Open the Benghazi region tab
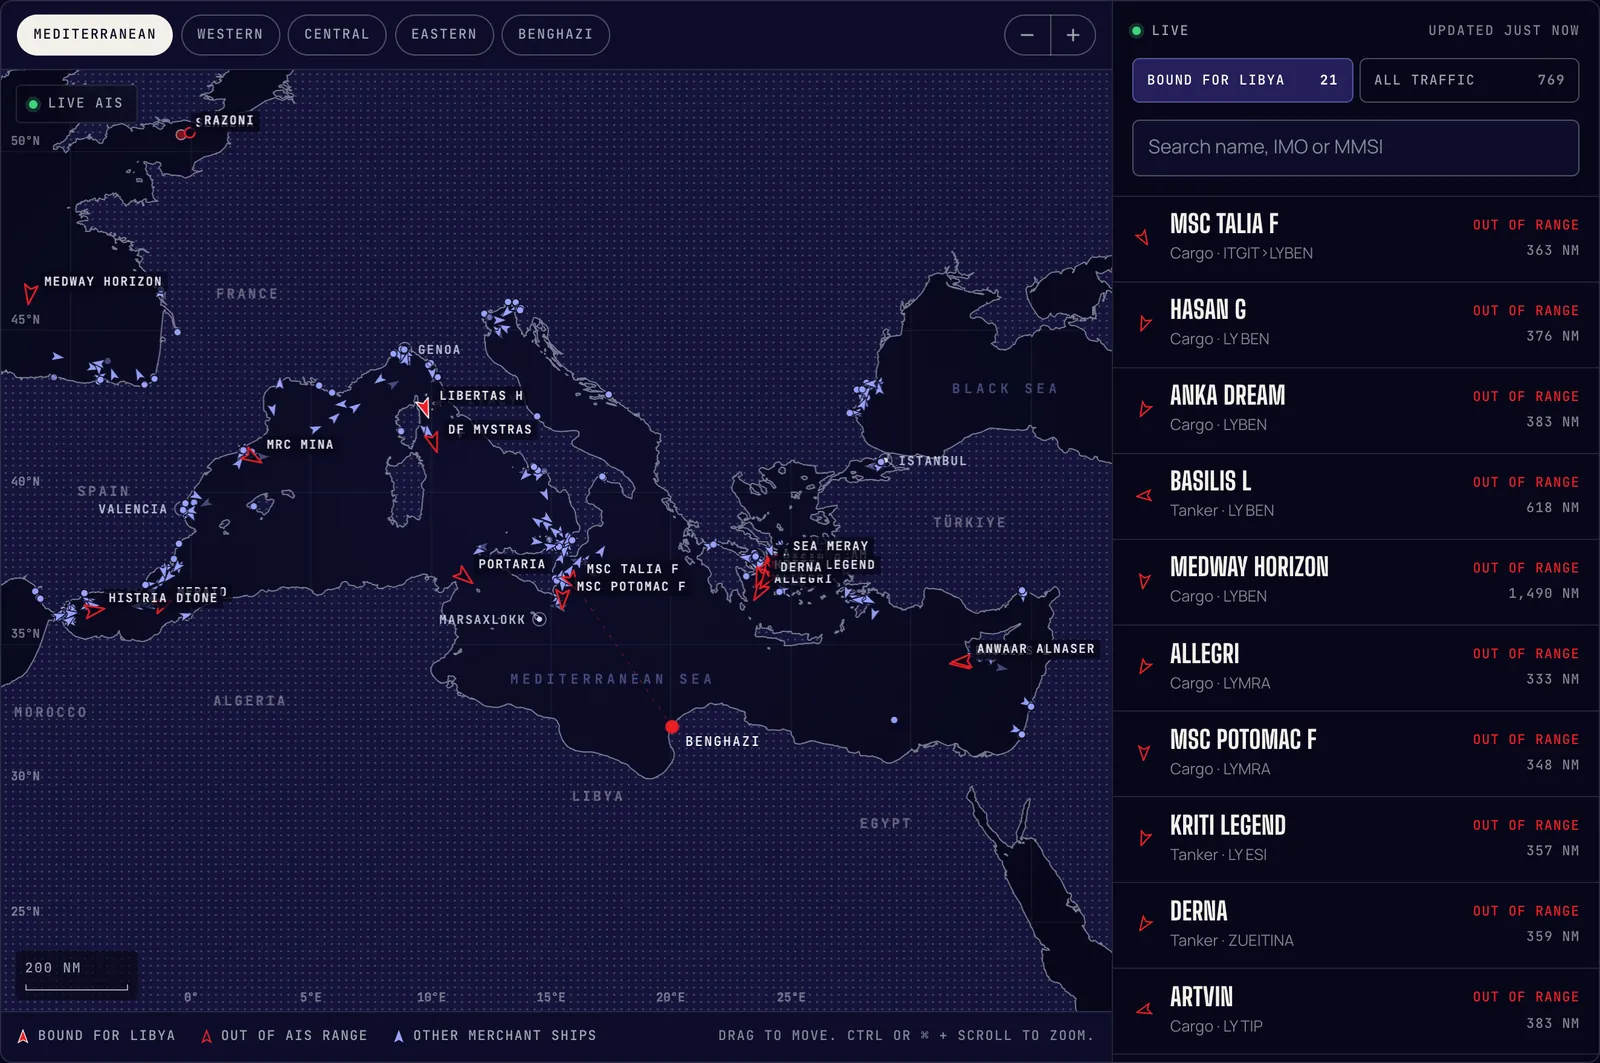This screenshot has width=1600, height=1063. click(555, 35)
